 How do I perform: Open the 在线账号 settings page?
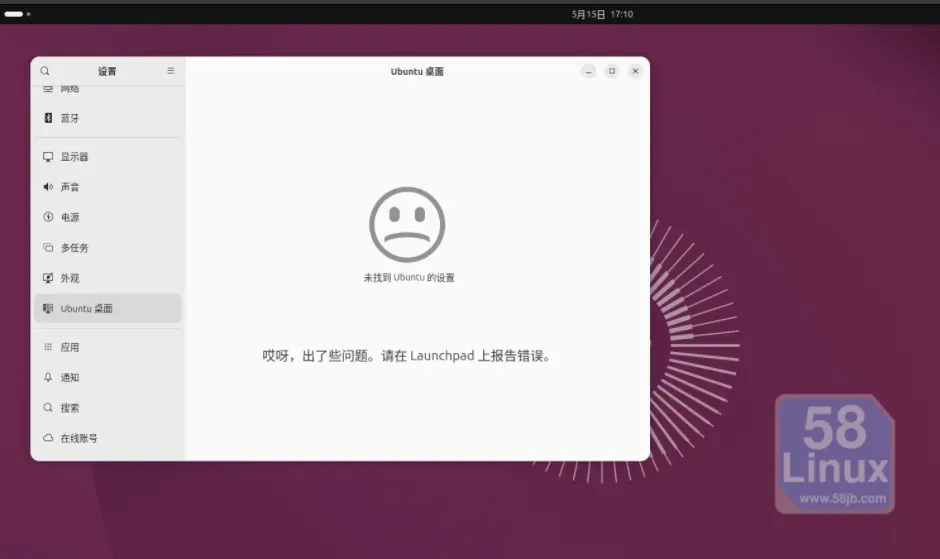[108, 438]
